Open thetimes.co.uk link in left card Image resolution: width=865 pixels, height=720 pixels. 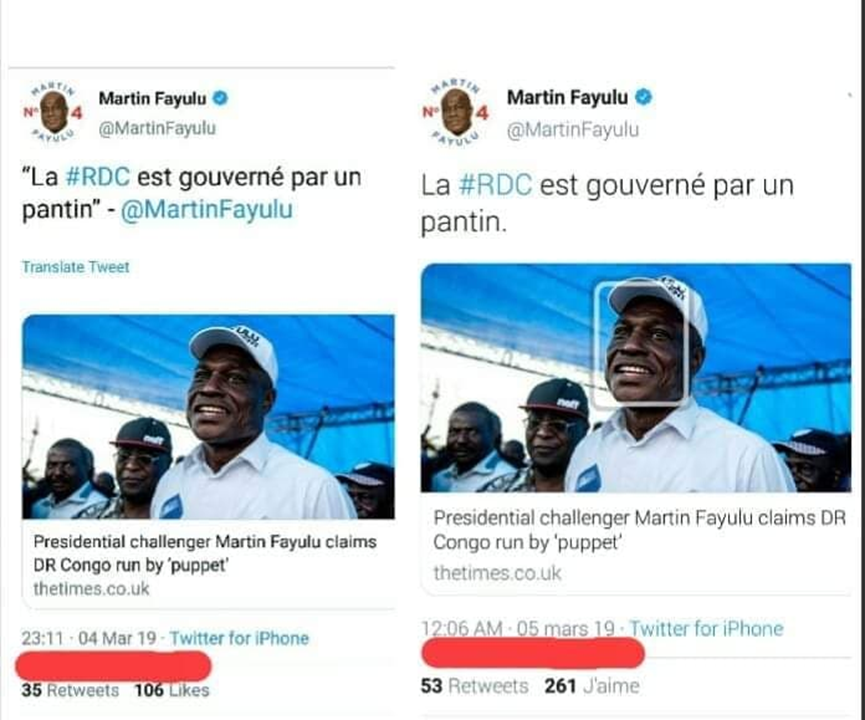point(91,589)
